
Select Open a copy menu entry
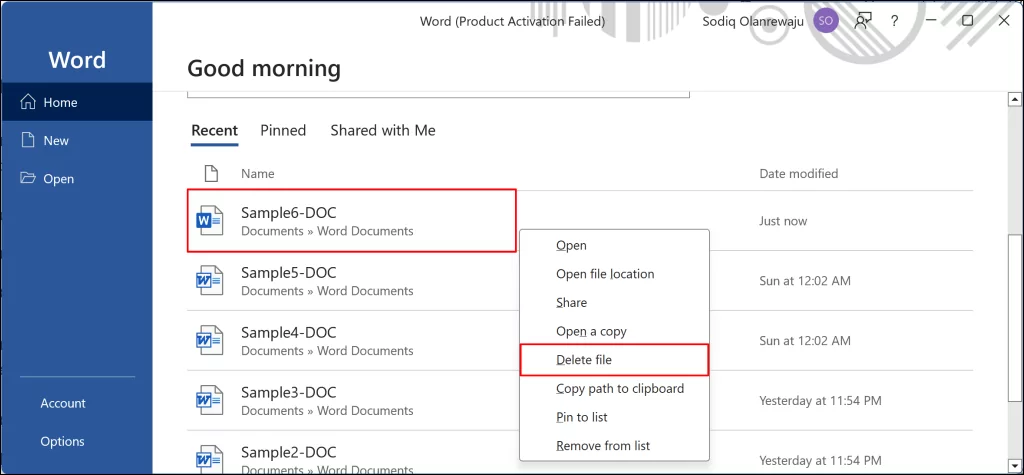[614, 331]
